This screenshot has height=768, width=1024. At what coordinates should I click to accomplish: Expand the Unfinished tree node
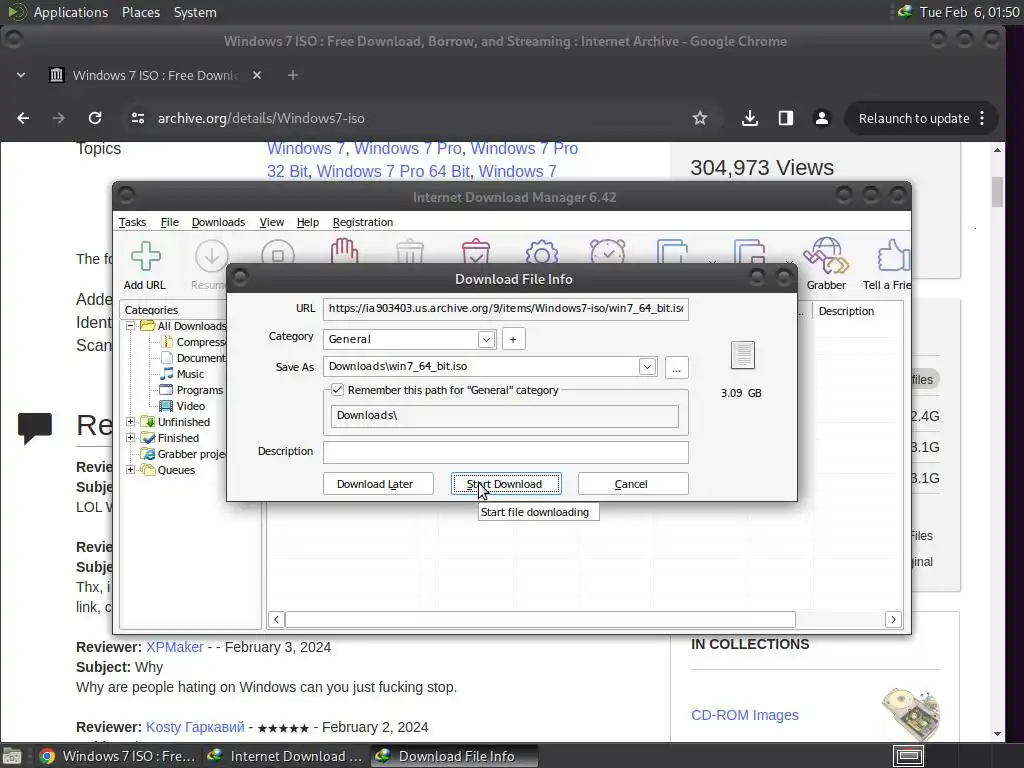(x=131, y=422)
